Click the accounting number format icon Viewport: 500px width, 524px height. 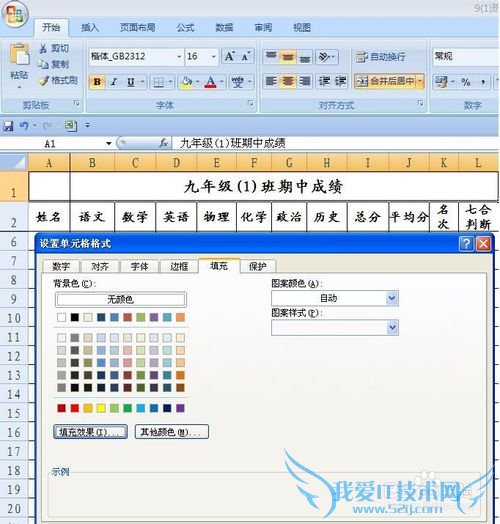(x=441, y=82)
